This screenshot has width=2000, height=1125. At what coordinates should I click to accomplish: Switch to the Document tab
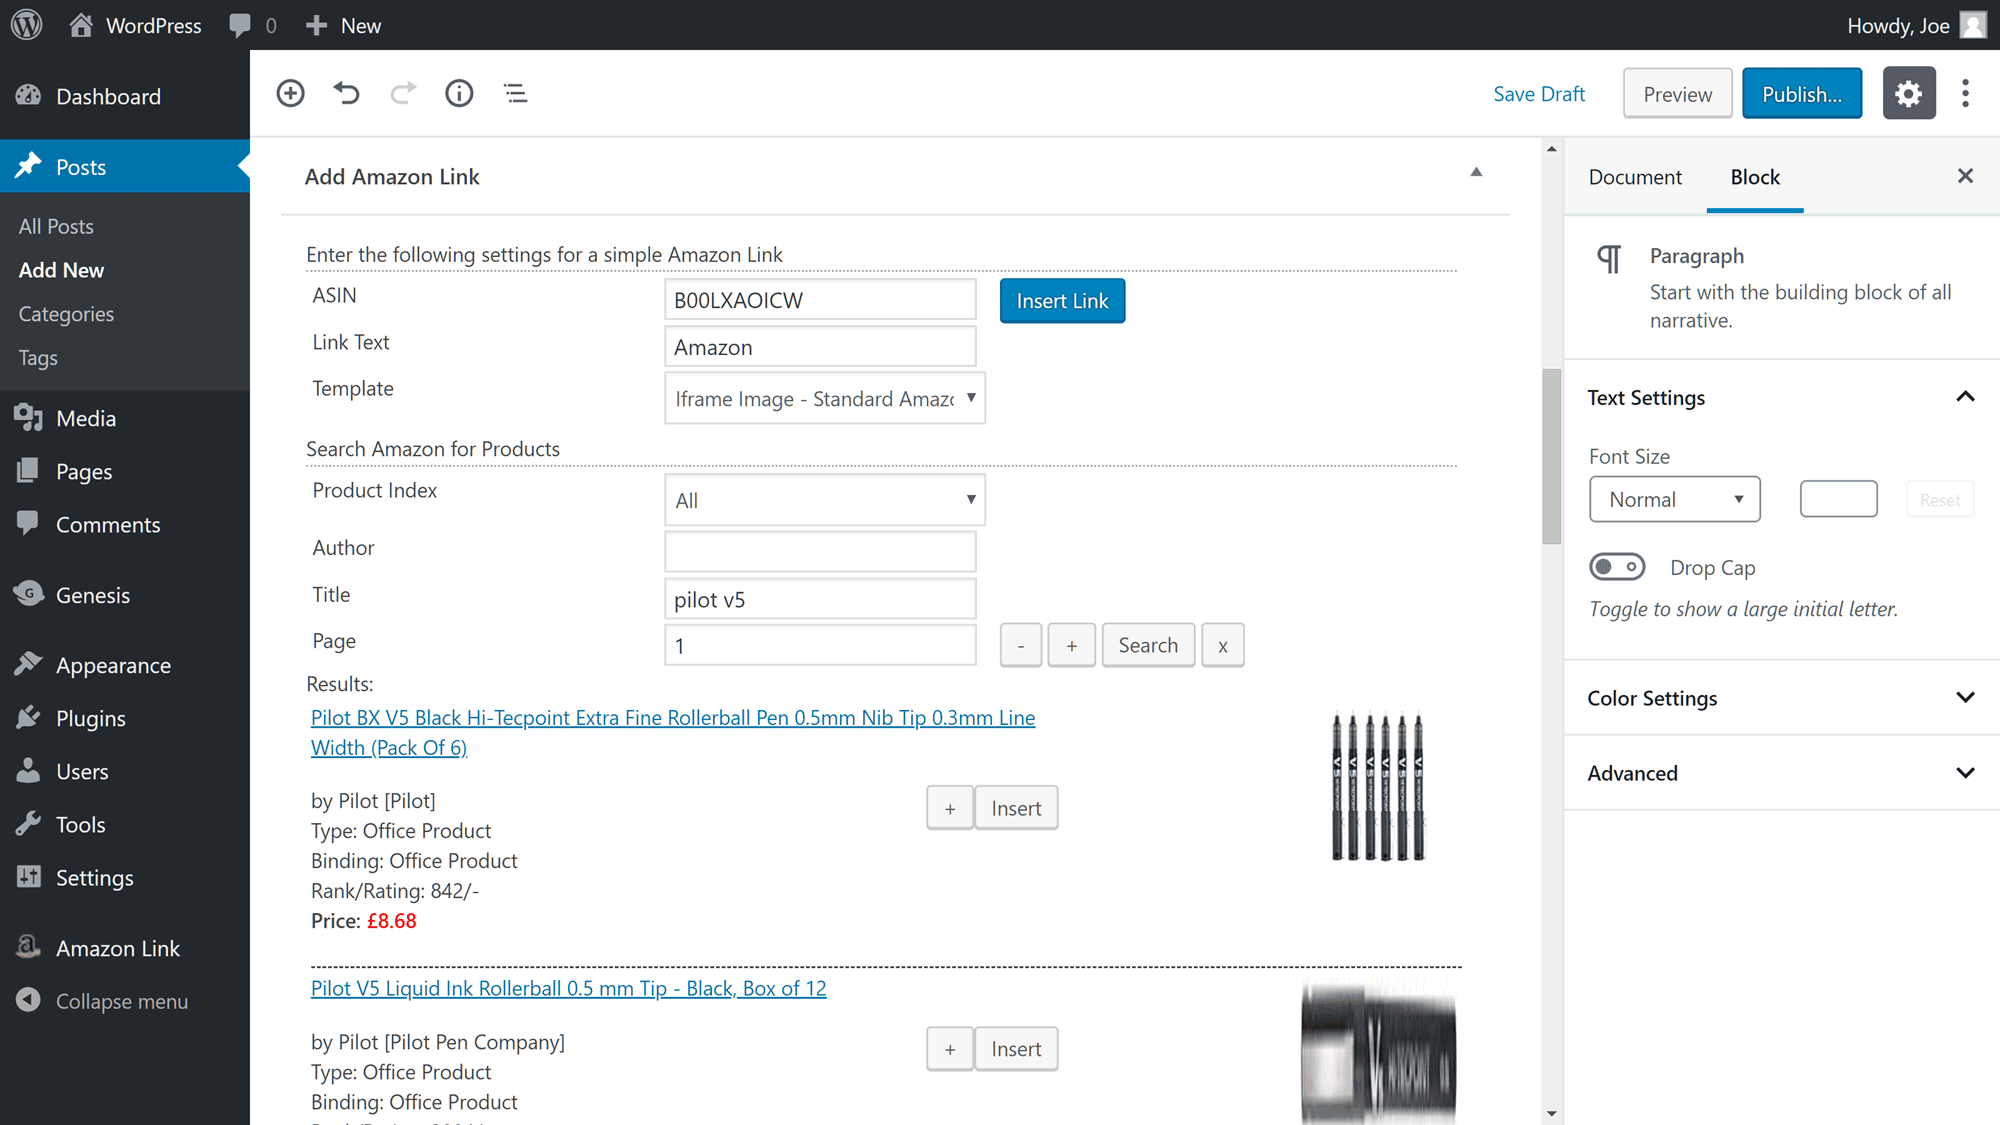1635,176
